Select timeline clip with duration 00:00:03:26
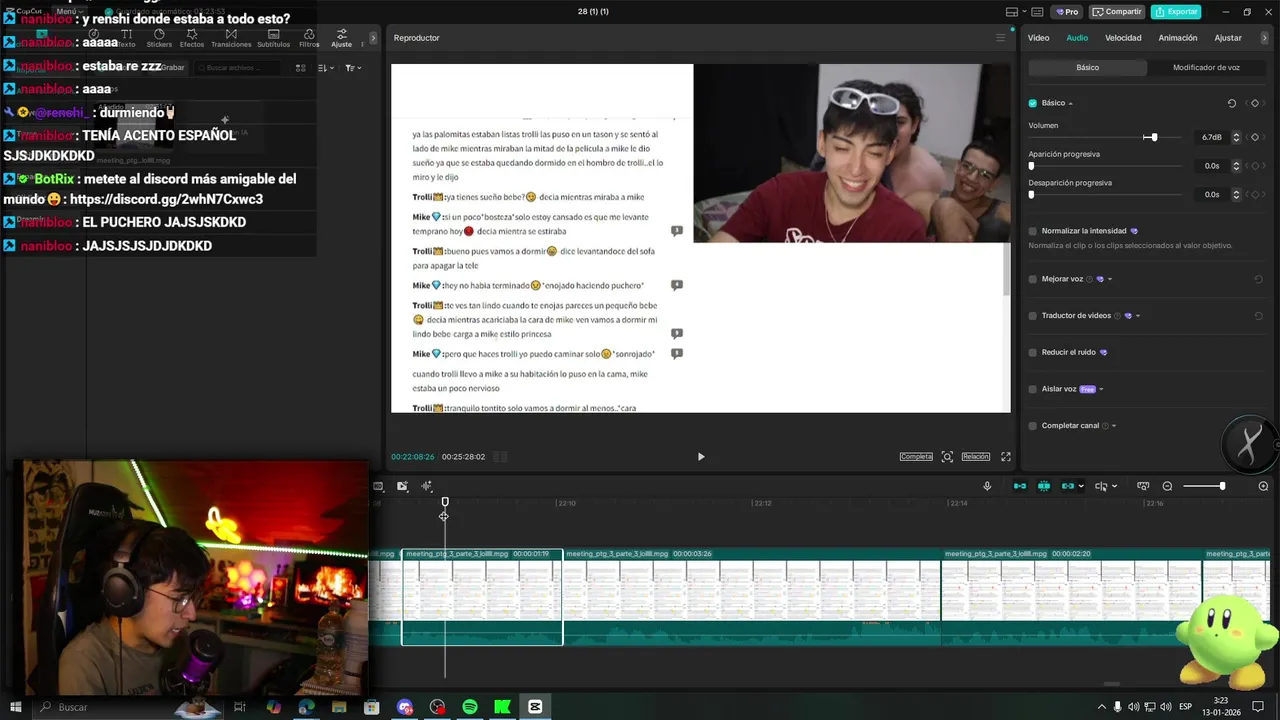 [x=752, y=597]
